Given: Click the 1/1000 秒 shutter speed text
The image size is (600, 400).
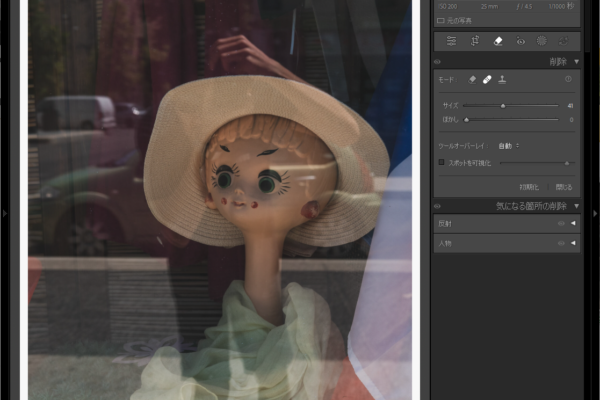Looking at the screenshot, I should [x=561, y=7].
